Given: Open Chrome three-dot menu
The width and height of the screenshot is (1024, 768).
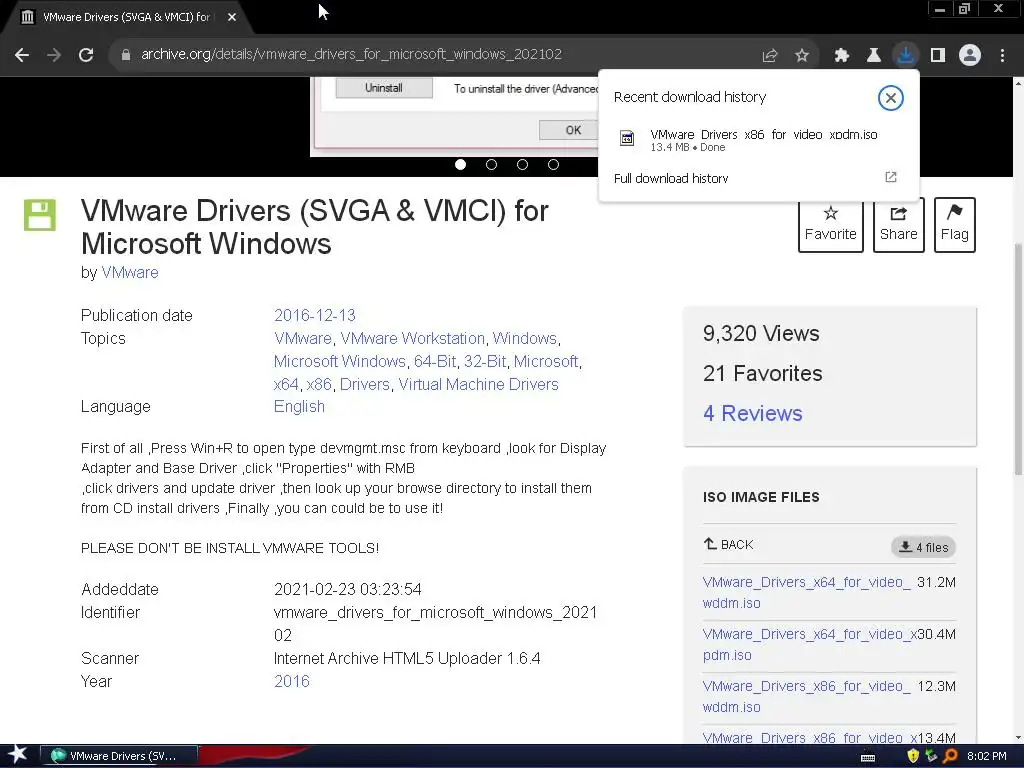Looking at the screenshot, I should point(1002,56).
